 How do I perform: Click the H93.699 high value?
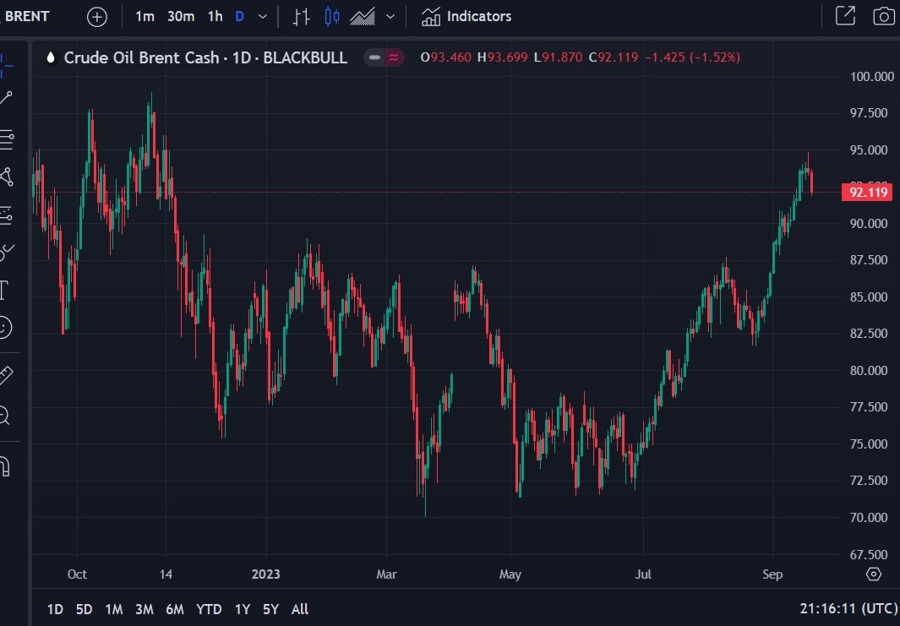502,57
